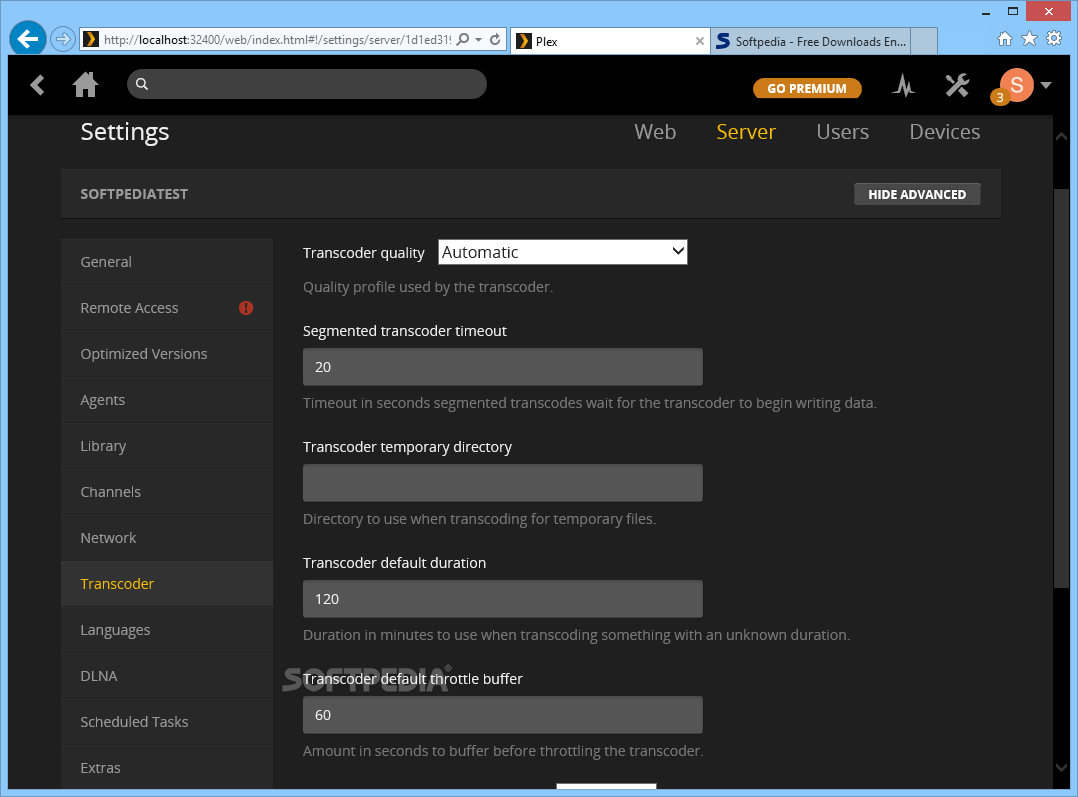Select the Server settings tab
This screenshot has width=1078, height=797.
coord(746,131)
